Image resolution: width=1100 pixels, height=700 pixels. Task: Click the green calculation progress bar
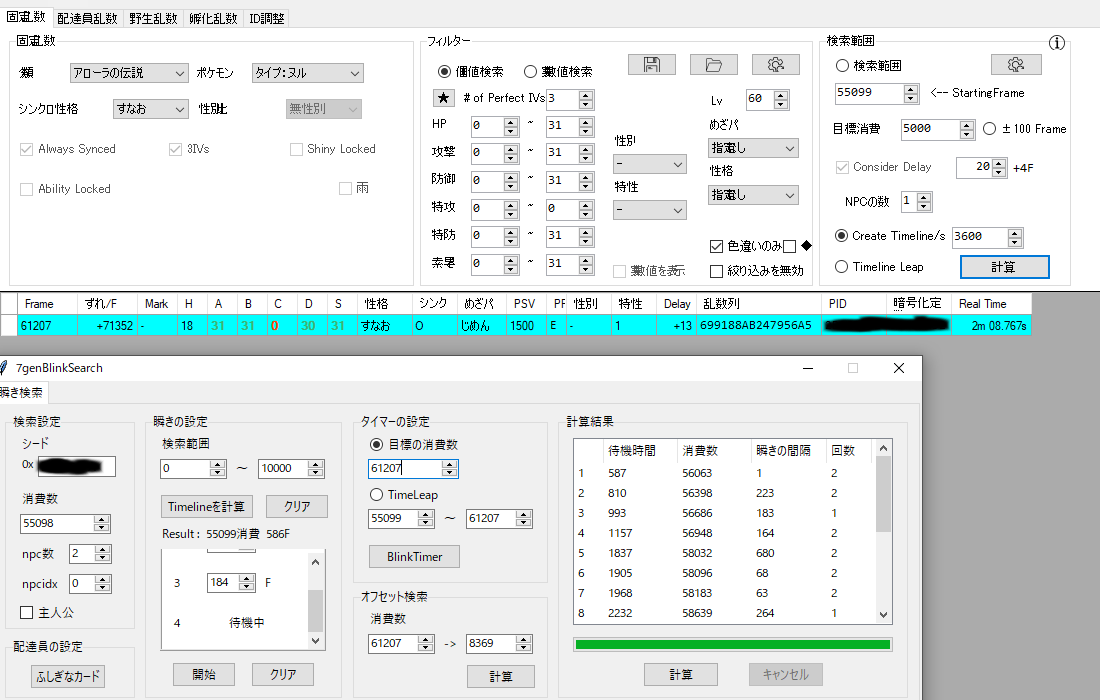tap(732, 645)
